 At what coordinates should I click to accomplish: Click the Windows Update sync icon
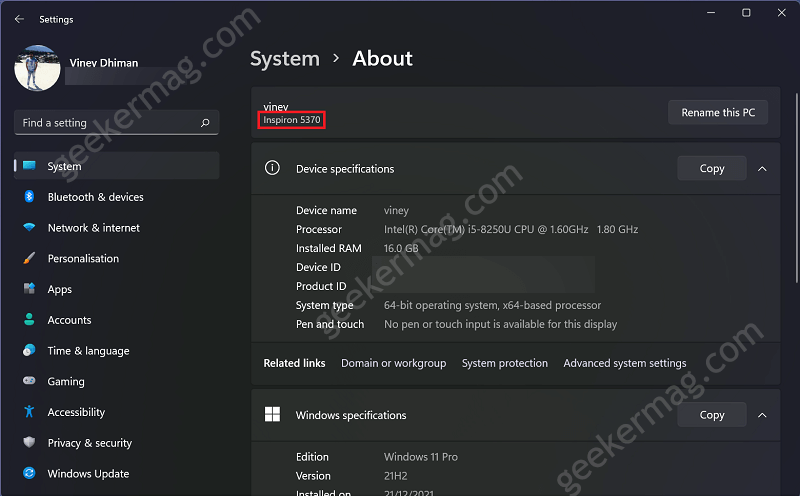click(x=29, y=473)
